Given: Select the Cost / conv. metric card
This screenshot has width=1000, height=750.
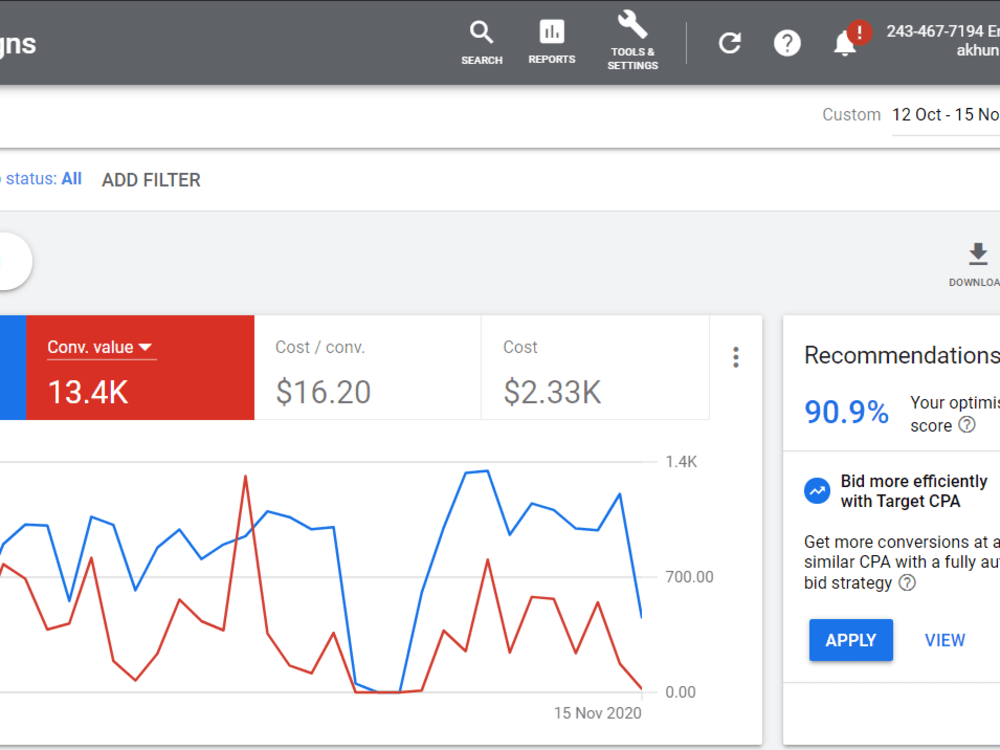Looking at the screenshot, I should pyautogui.click(x=367, y=367).
